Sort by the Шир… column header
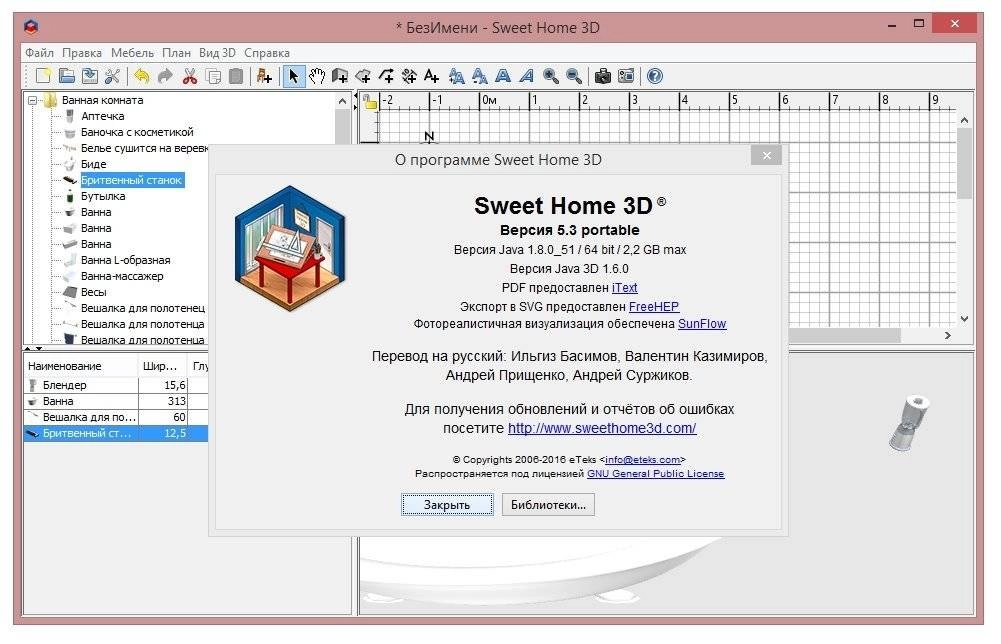Viewport: 1001px width, 644px height. coord(163,366)
